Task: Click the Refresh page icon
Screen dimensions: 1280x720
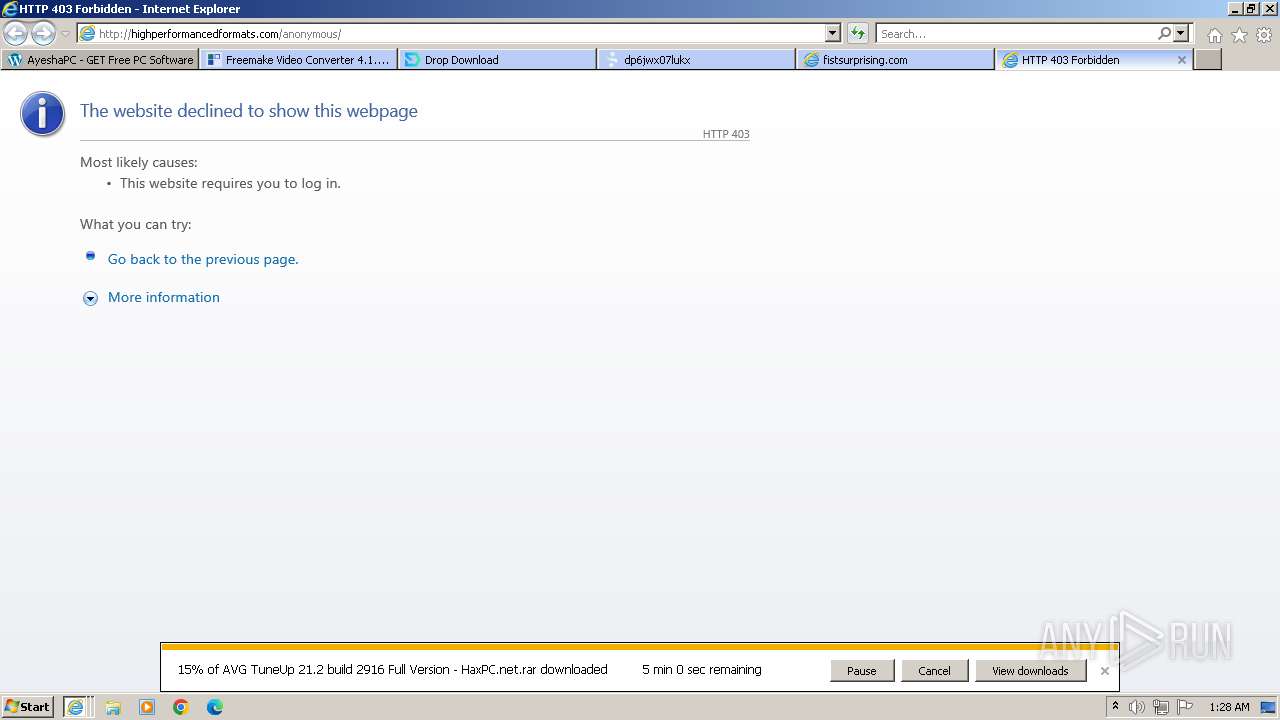Action: click(x=858, y=34)
